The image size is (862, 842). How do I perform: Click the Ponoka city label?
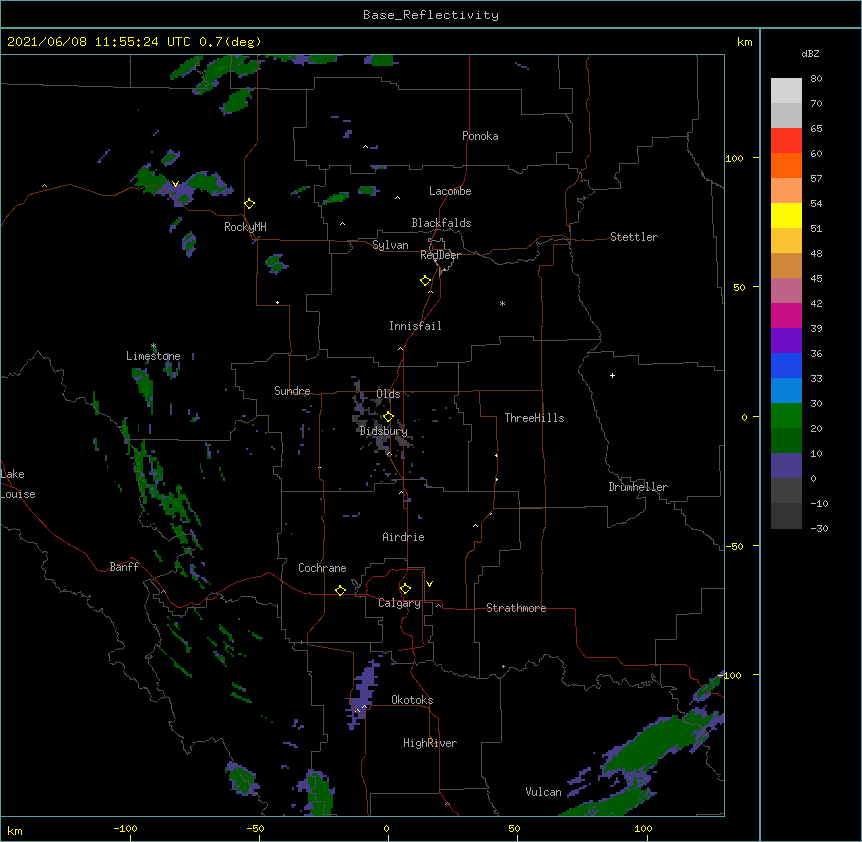coord(480,136)
